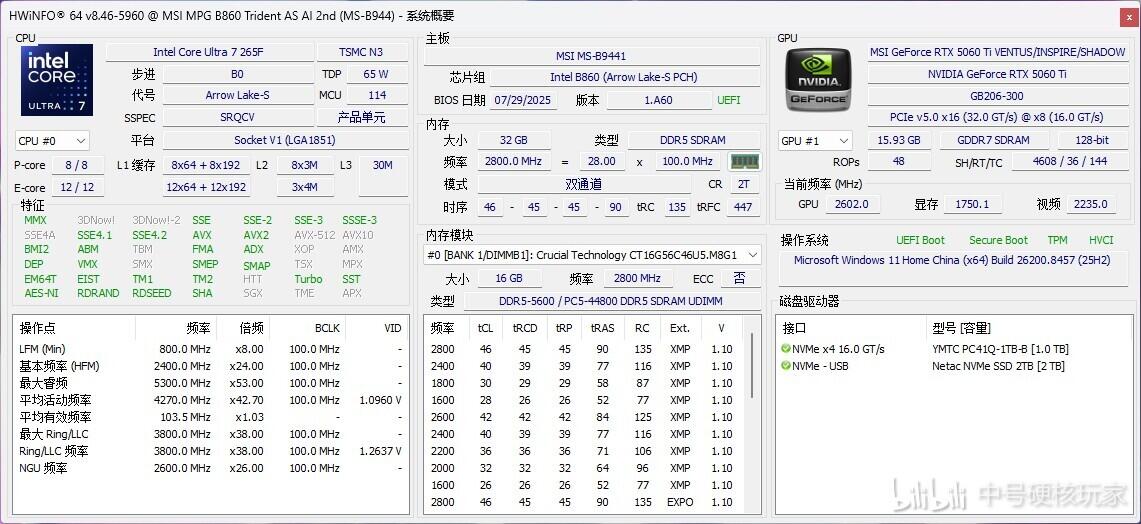Image resolution: width=1141 pixels, height=524 pixels.
Task: Click the tRAS column header
Action: (603, 328)
